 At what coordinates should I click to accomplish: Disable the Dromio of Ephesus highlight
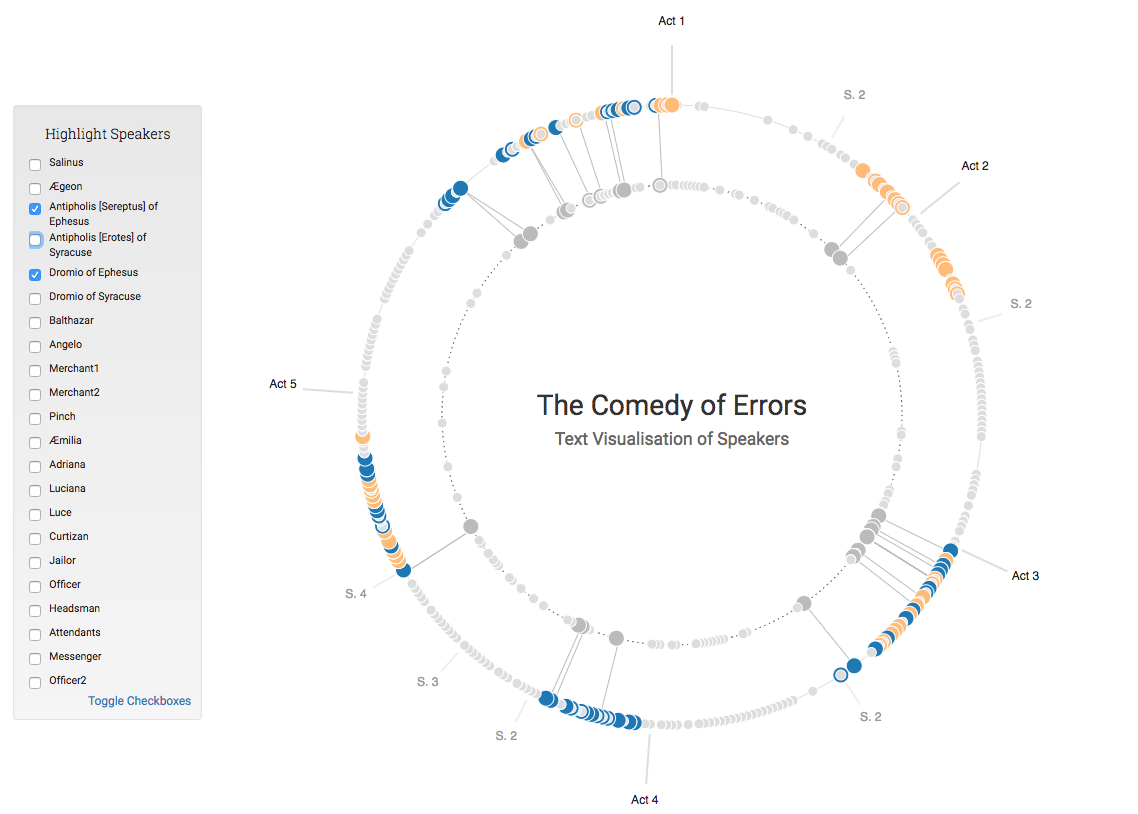(x=34, y=274)
